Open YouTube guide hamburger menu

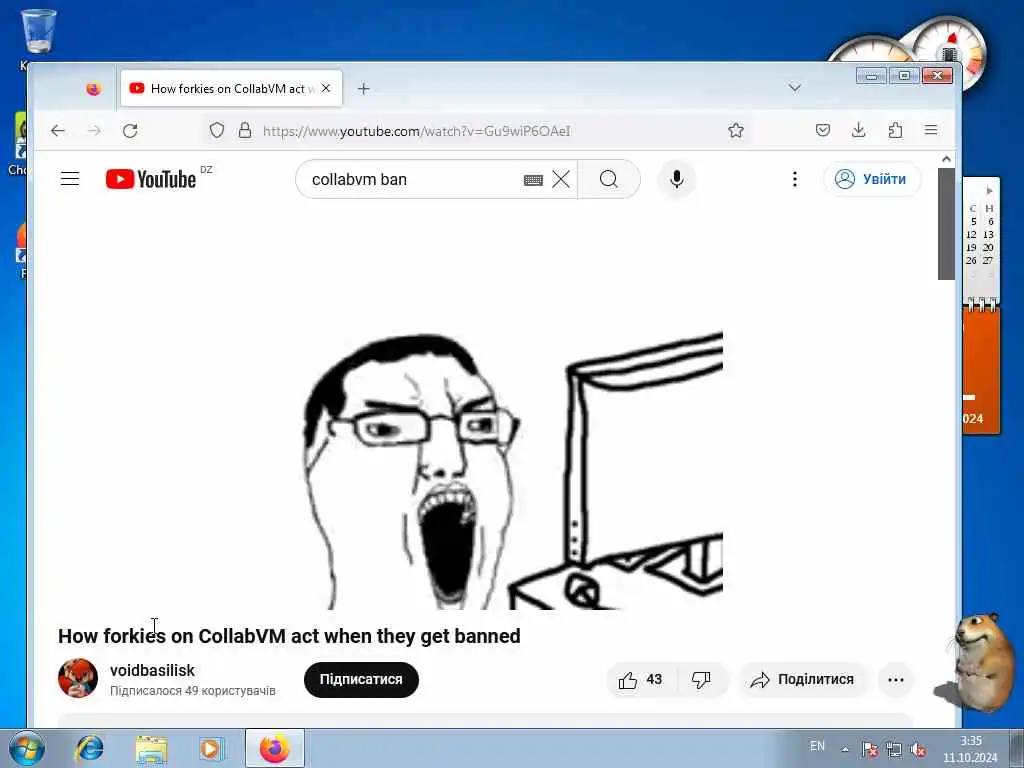point(70,179)
